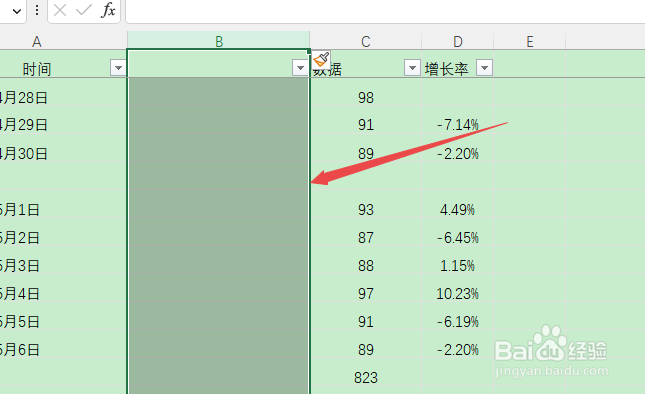
Task: Select the data cell with value 98
Action: click(x=366, y=92)
